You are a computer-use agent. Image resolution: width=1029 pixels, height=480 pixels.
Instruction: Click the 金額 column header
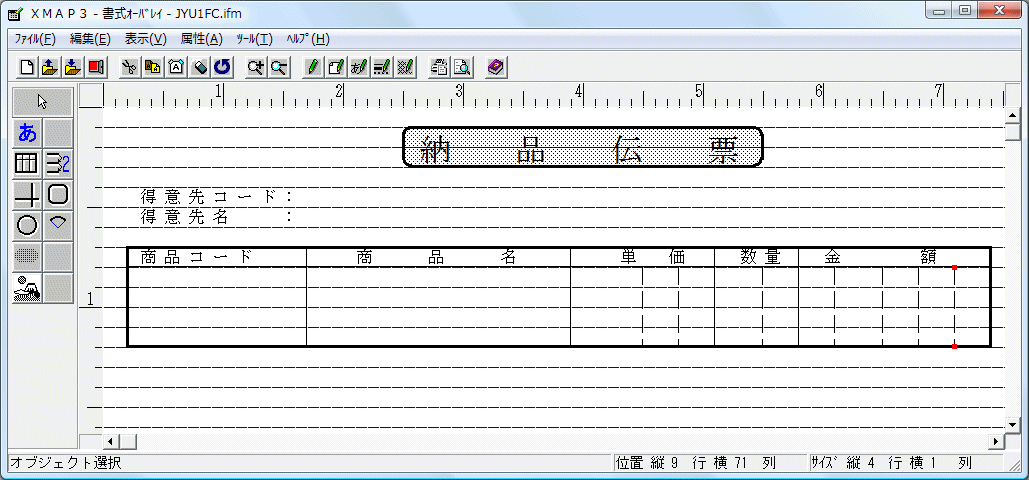click(880, 258)
